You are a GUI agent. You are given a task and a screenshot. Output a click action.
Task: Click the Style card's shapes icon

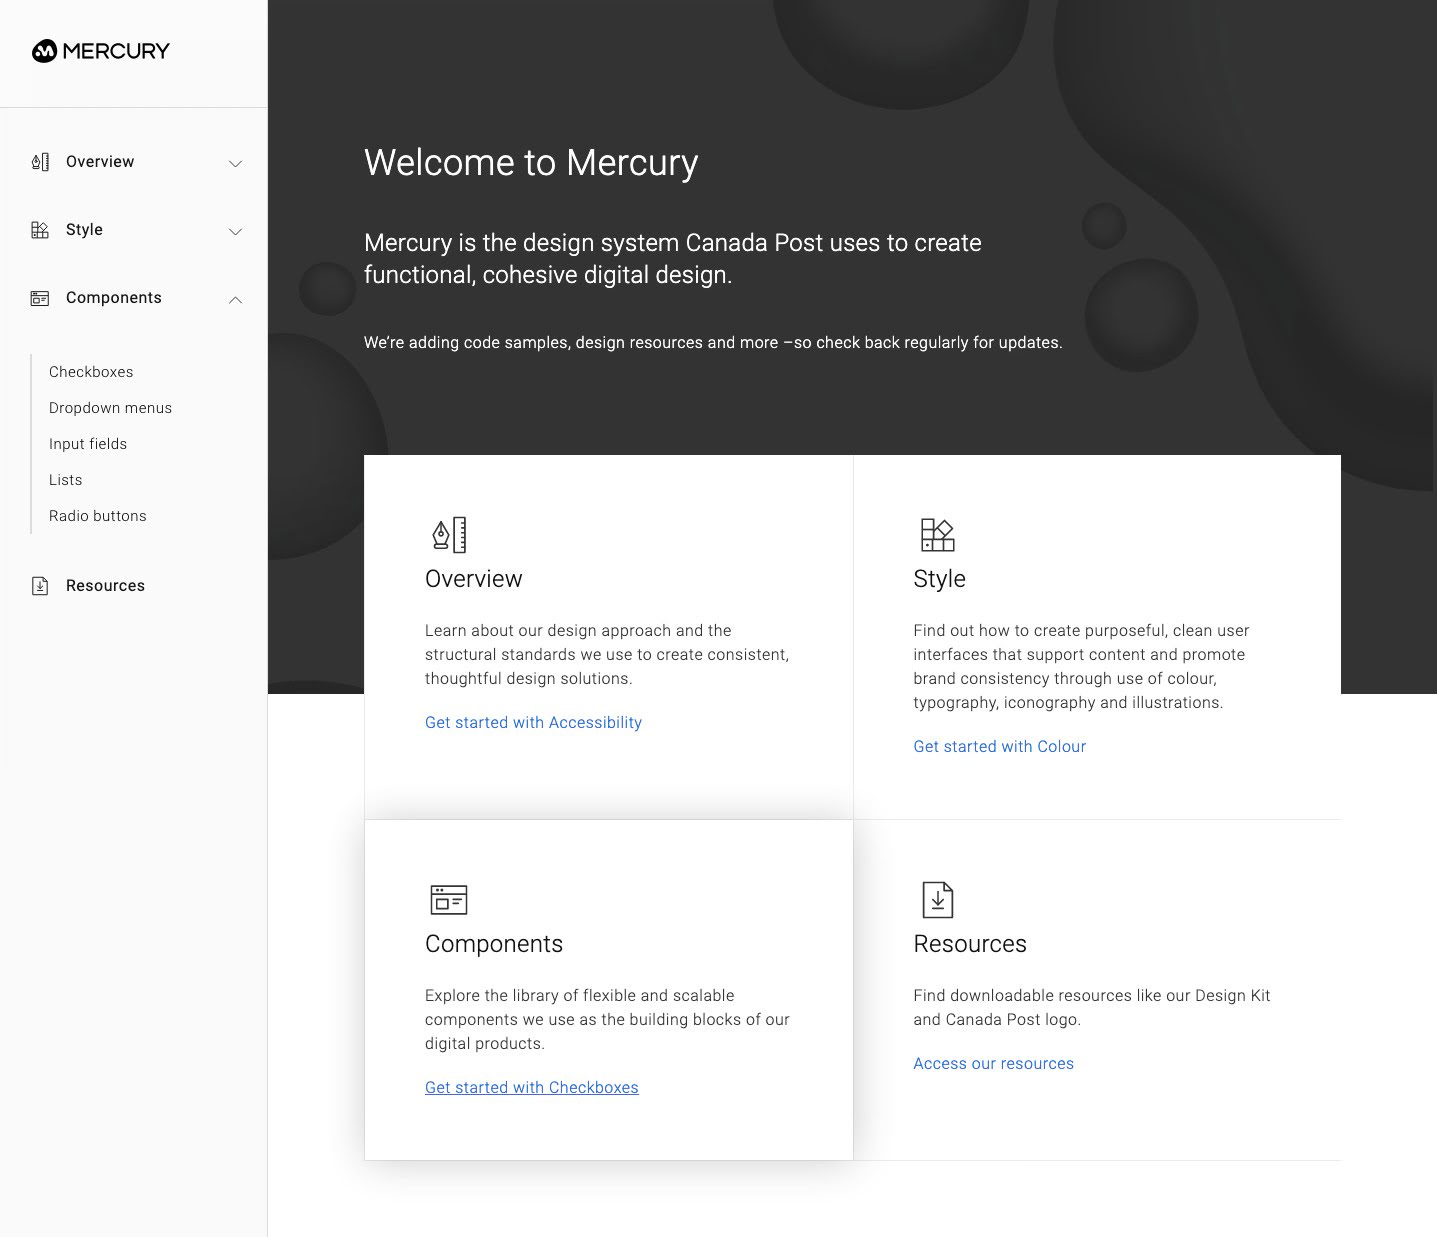(x=938, y=535)
